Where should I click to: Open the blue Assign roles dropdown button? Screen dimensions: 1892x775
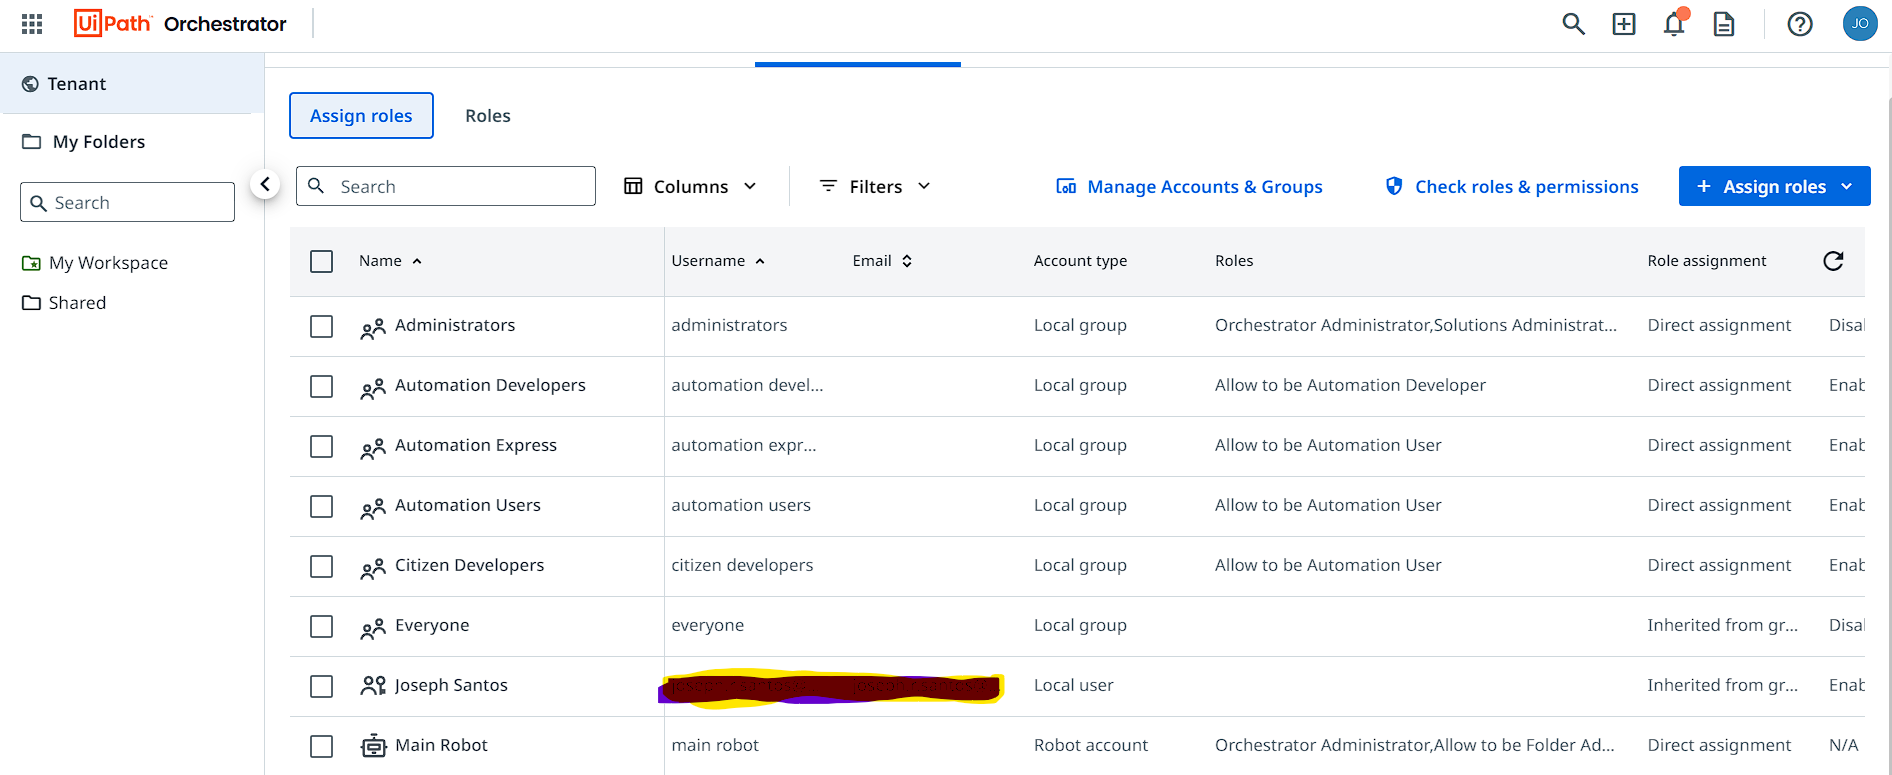(x=1774, y=187)
